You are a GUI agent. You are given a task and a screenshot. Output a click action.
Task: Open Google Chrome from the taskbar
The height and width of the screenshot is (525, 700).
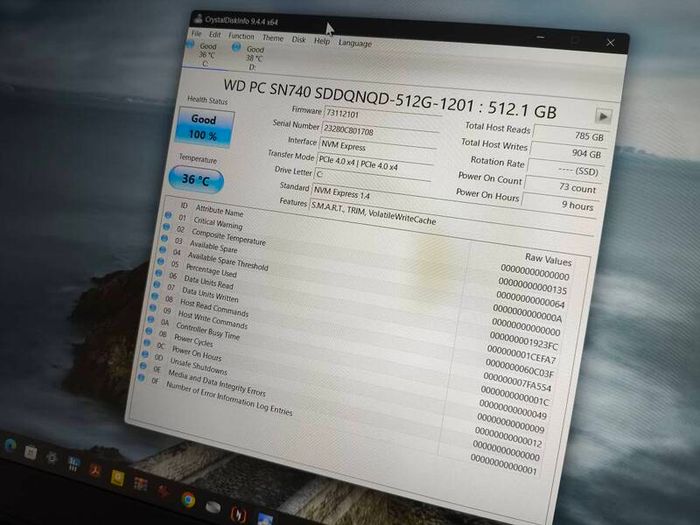pyautogui.click(x=188, y=500)
